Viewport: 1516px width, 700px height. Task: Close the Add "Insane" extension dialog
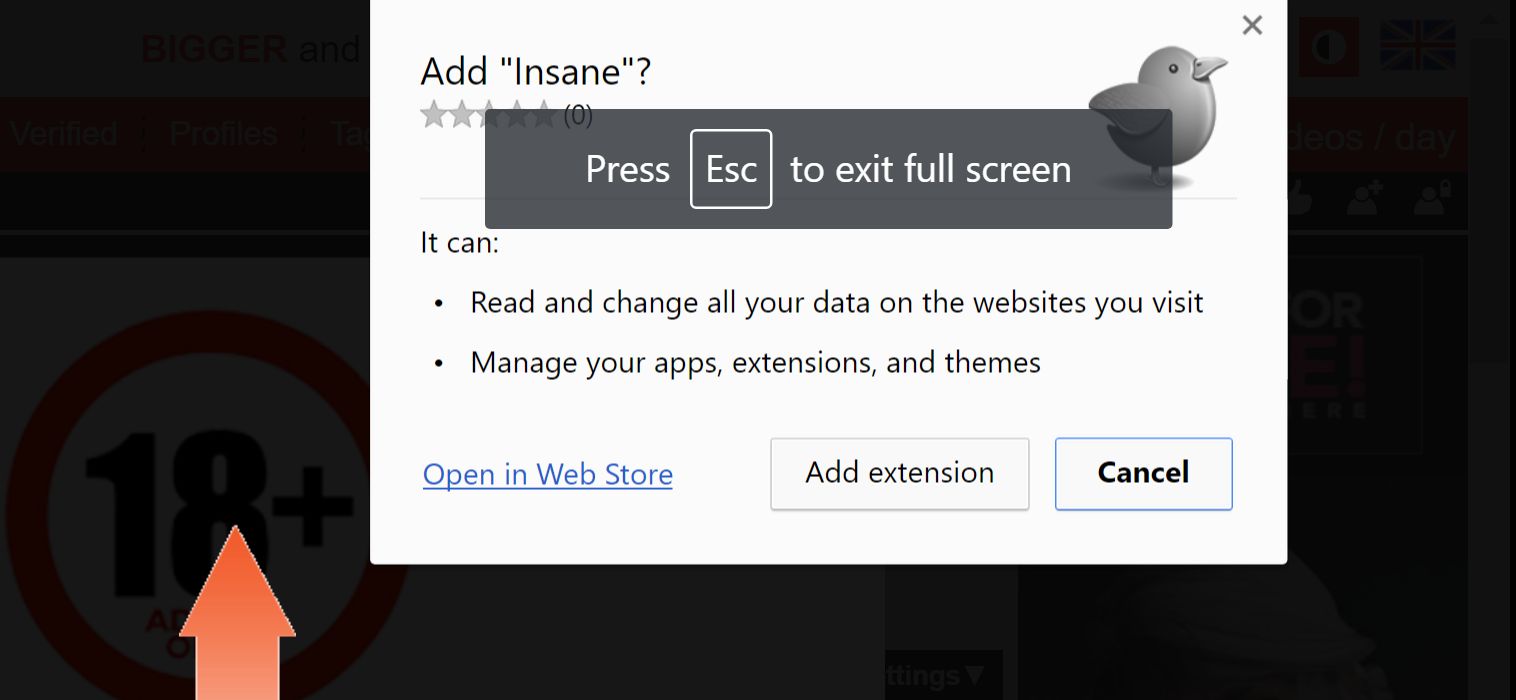pyautogui.click(x=1252, y=26)
